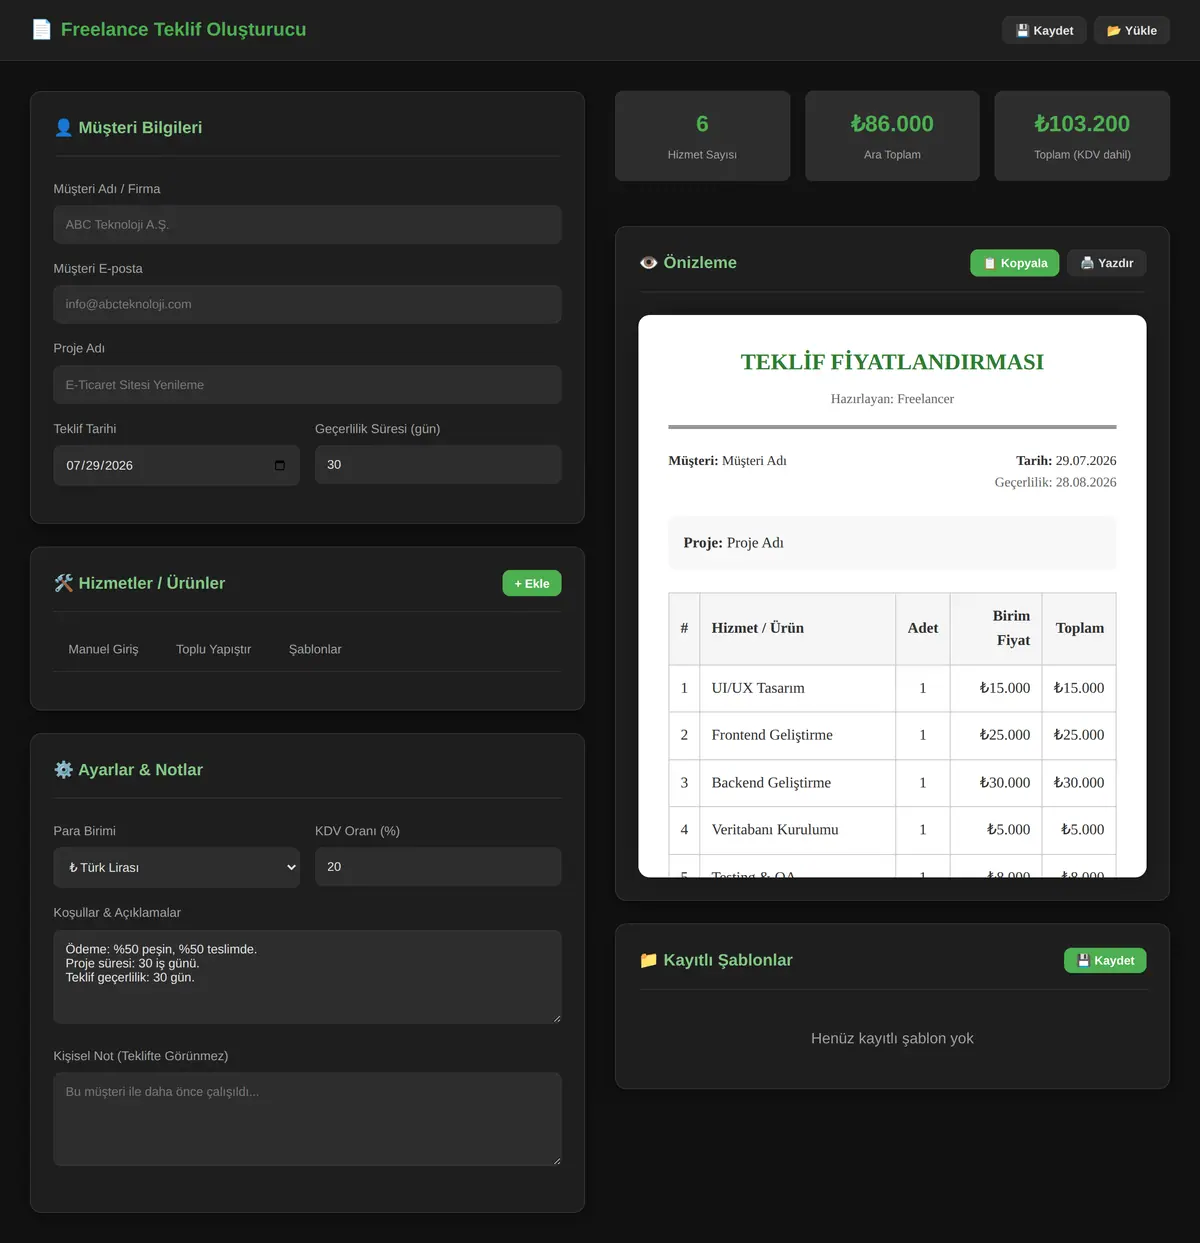Edit the Geçerlilik Süresi days field
The image size is (1200, 1243).
click(438, 465)
